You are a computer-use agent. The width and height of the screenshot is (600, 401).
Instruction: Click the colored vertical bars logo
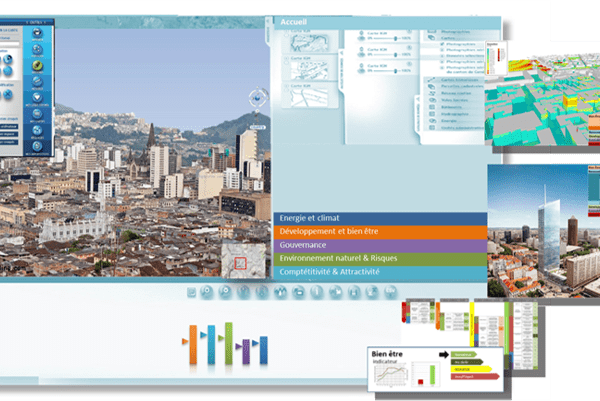pos(225,344)
